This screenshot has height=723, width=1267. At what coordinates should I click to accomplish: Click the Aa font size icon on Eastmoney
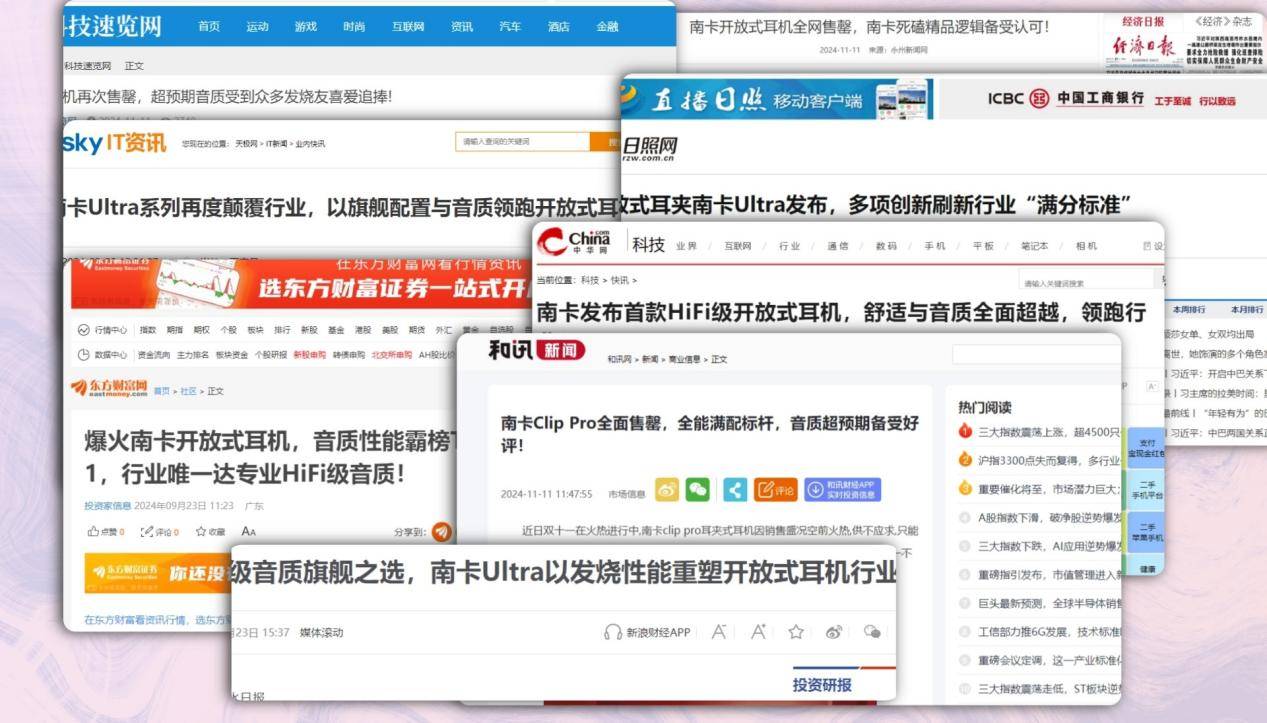coord(249,532)
